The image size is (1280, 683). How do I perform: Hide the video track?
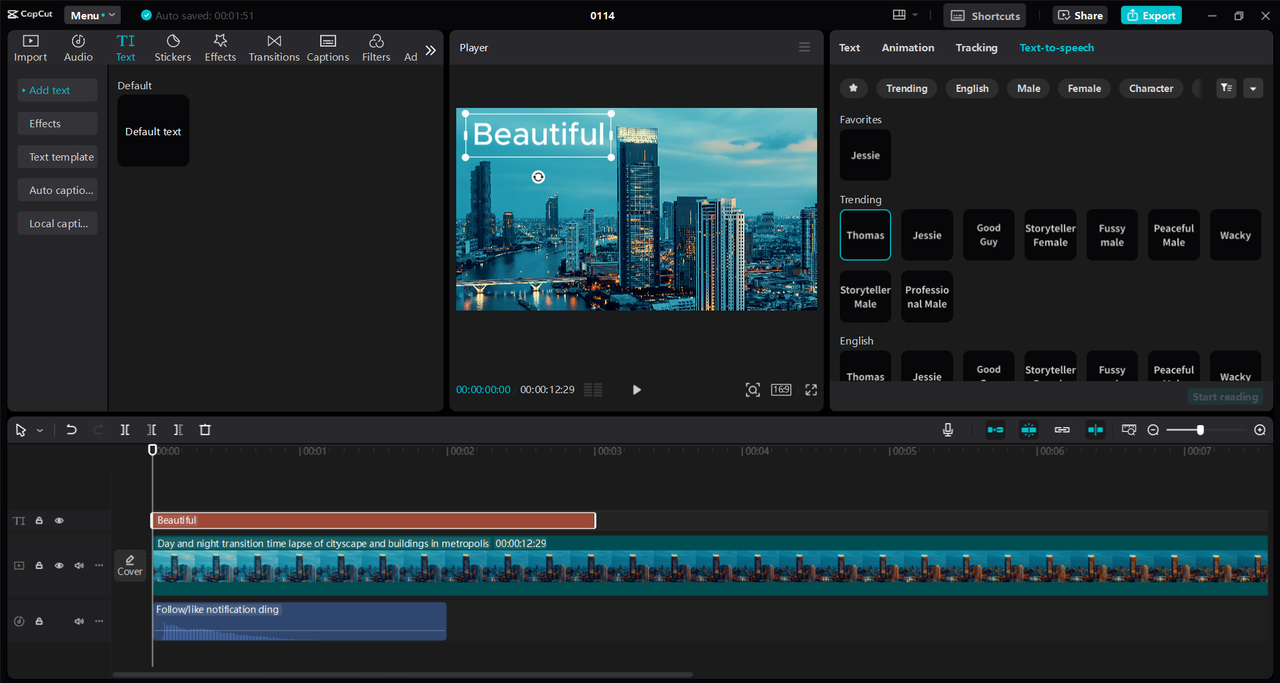(59, 566)
